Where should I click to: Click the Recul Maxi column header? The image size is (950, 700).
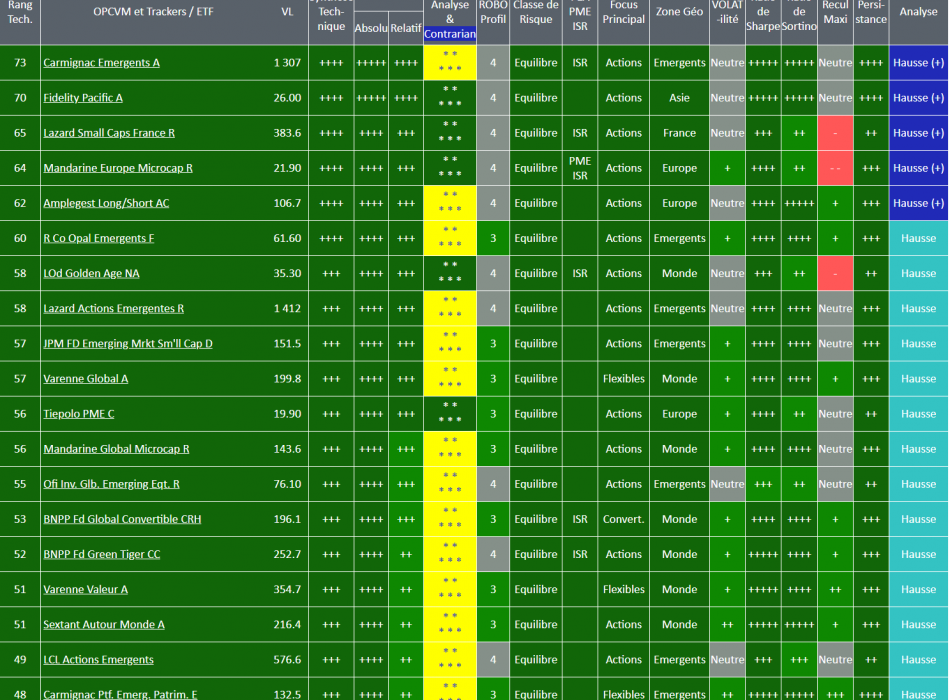[835, 12]
